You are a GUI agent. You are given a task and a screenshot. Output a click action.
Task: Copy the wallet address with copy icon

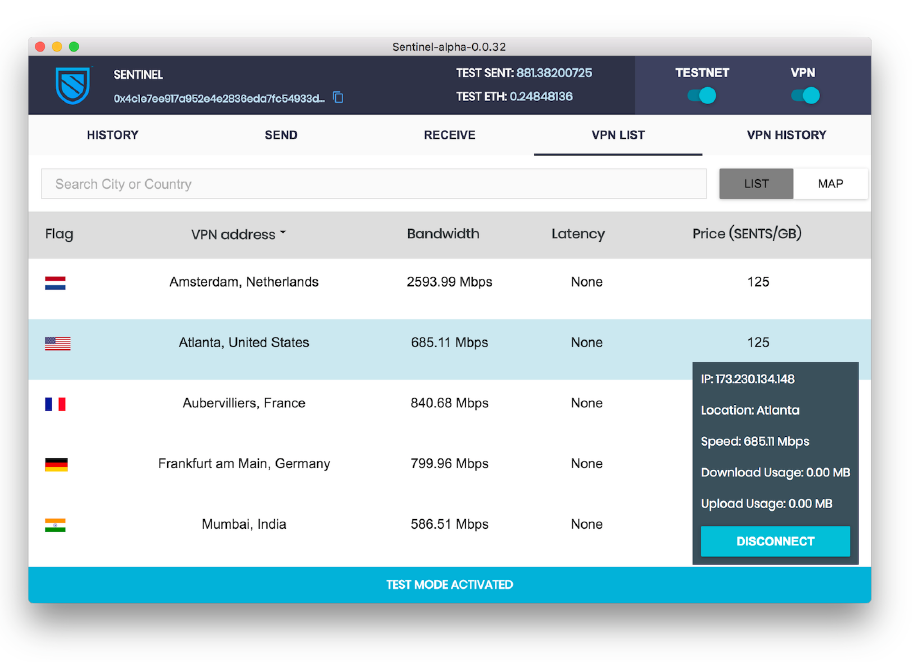[338, 97]
